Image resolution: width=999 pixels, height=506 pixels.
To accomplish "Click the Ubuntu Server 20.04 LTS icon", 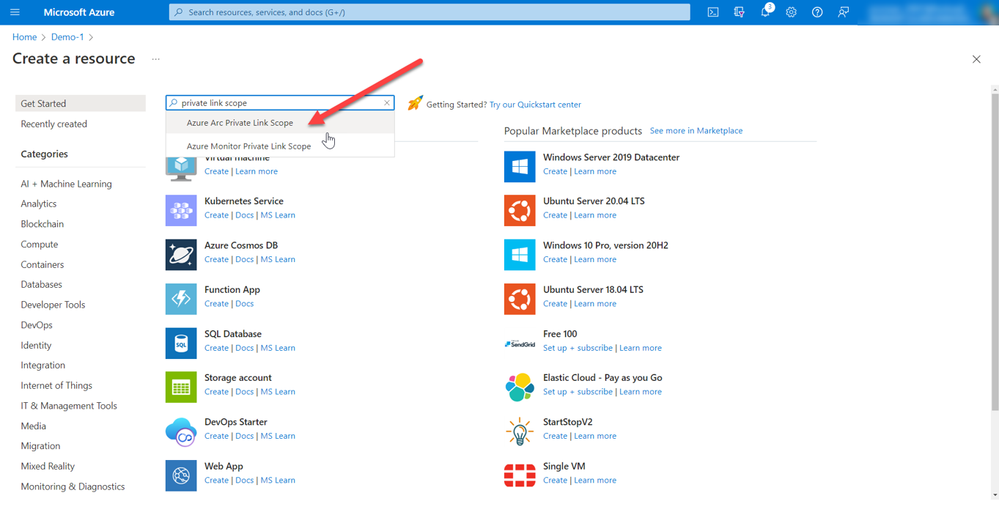I will pyautogui.click(x=520, y=210).
